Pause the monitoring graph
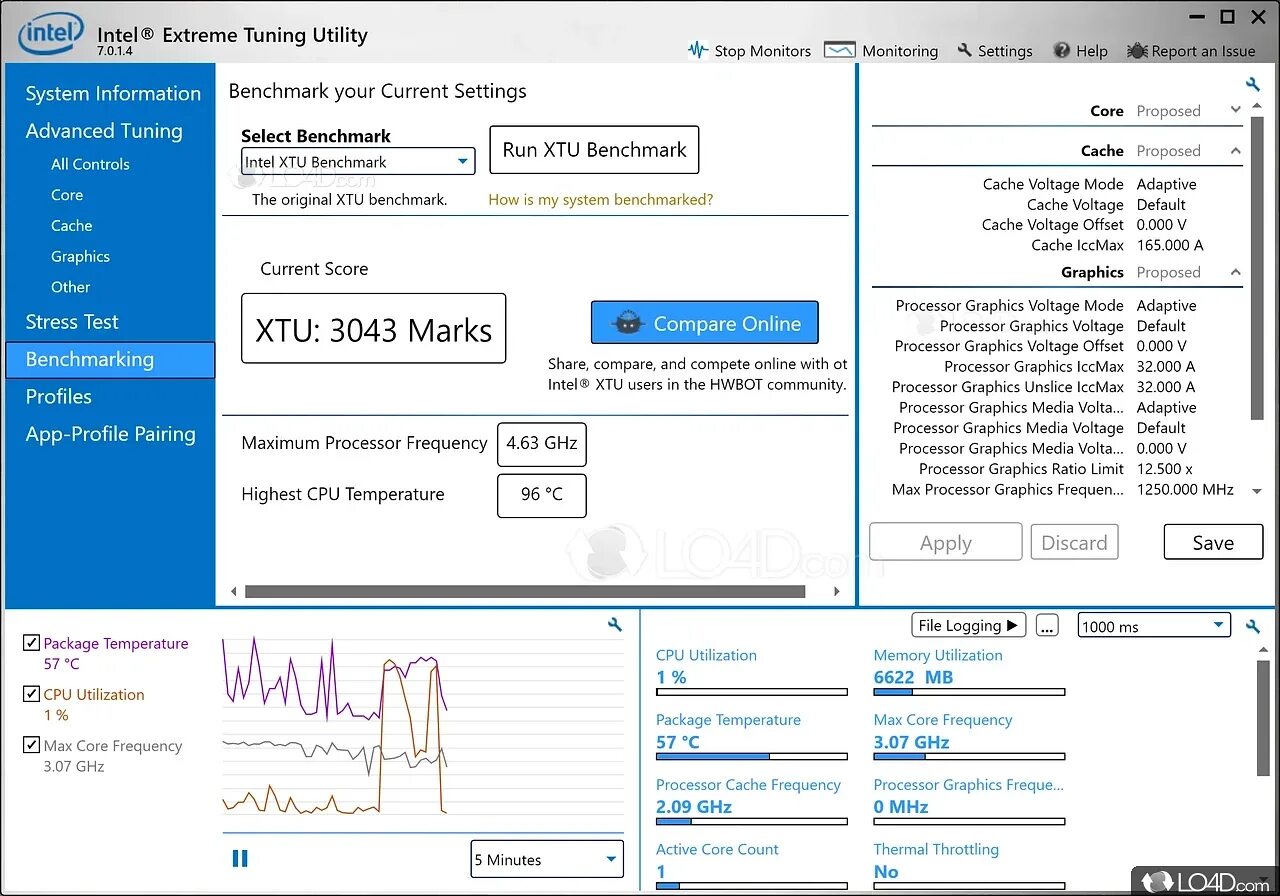The width and height of the screenshot is (1280, 896). click(x=240, y=858)
